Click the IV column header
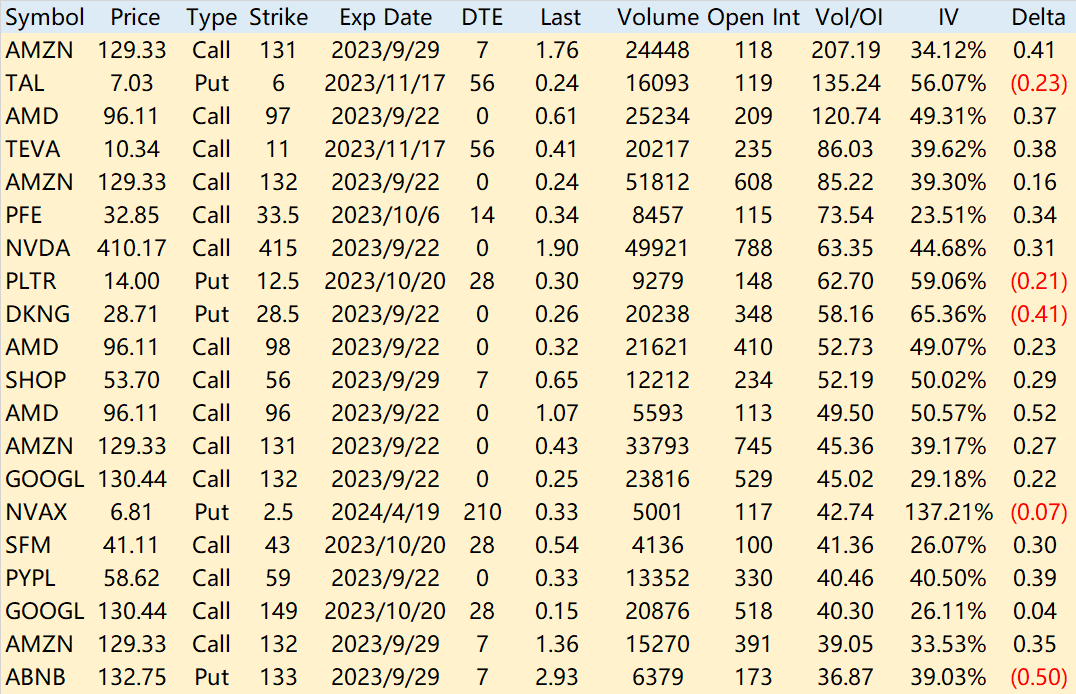Screen dimensions: 1076x694 pos(948,17)
